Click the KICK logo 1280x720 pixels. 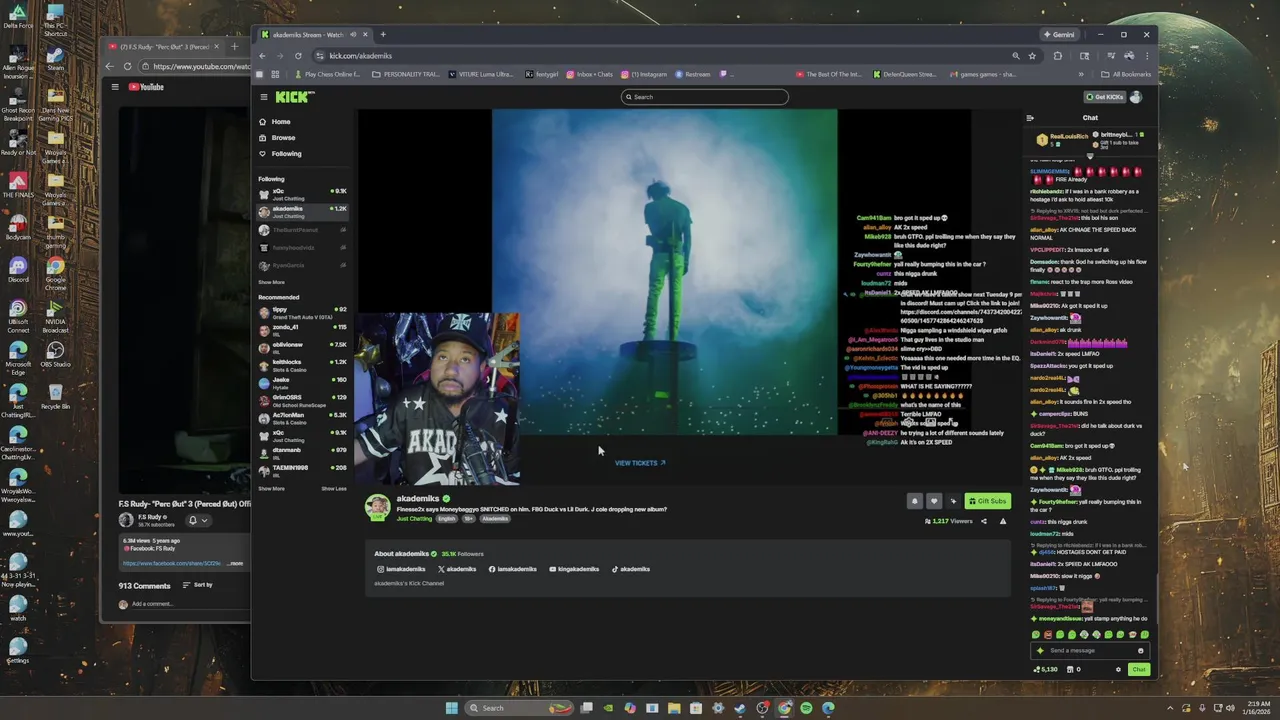pyautogui.click(x=295, y=97)
